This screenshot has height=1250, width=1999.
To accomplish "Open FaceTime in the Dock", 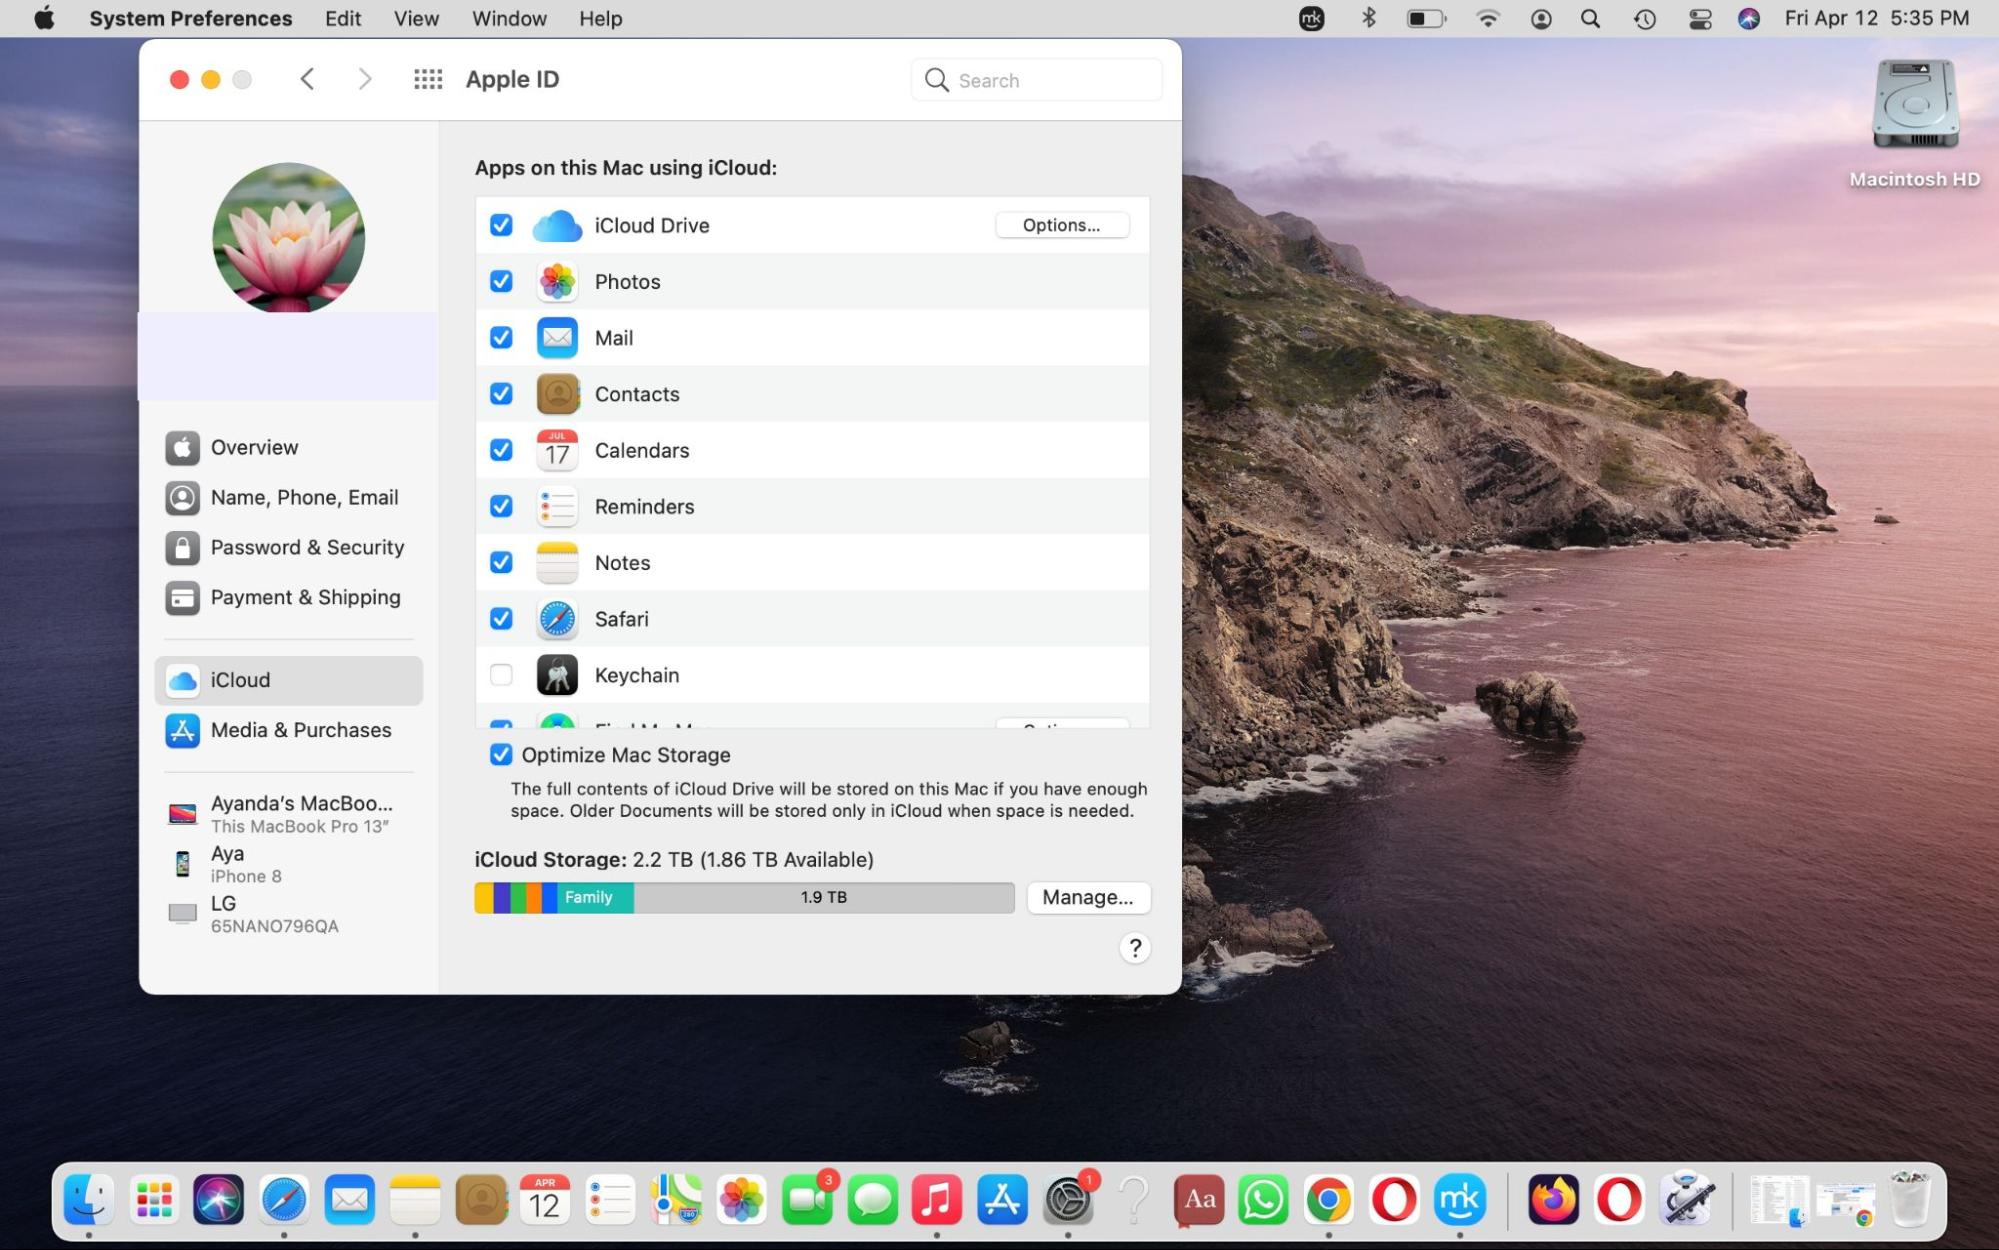I will [807, 1199].
